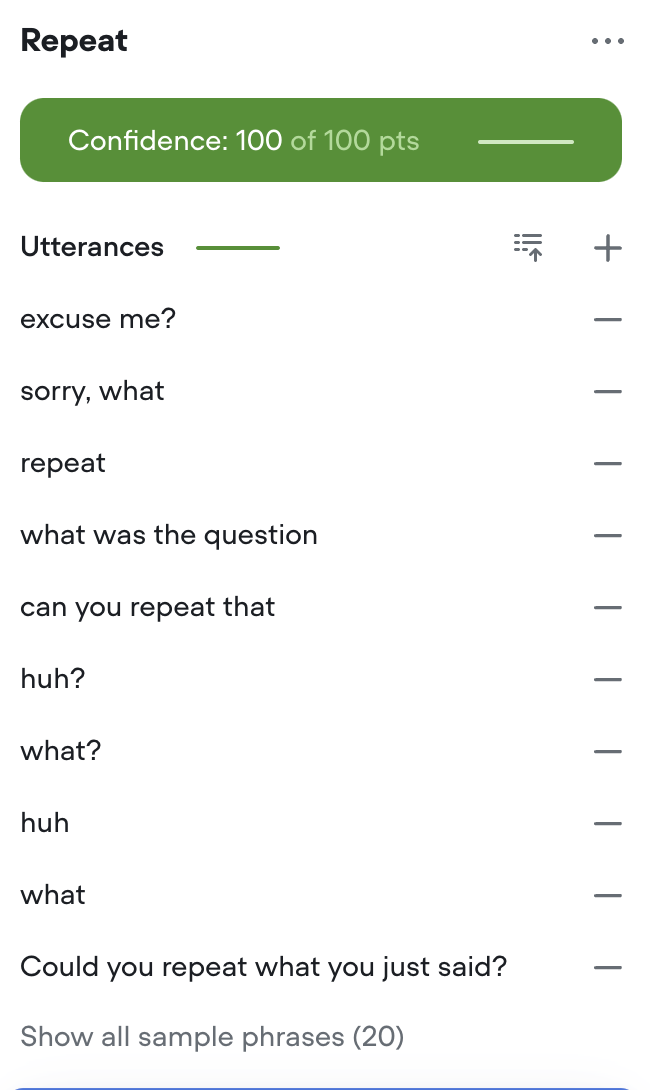
Task: Remove 'what was the question' utterance
Action: point(608,536)
